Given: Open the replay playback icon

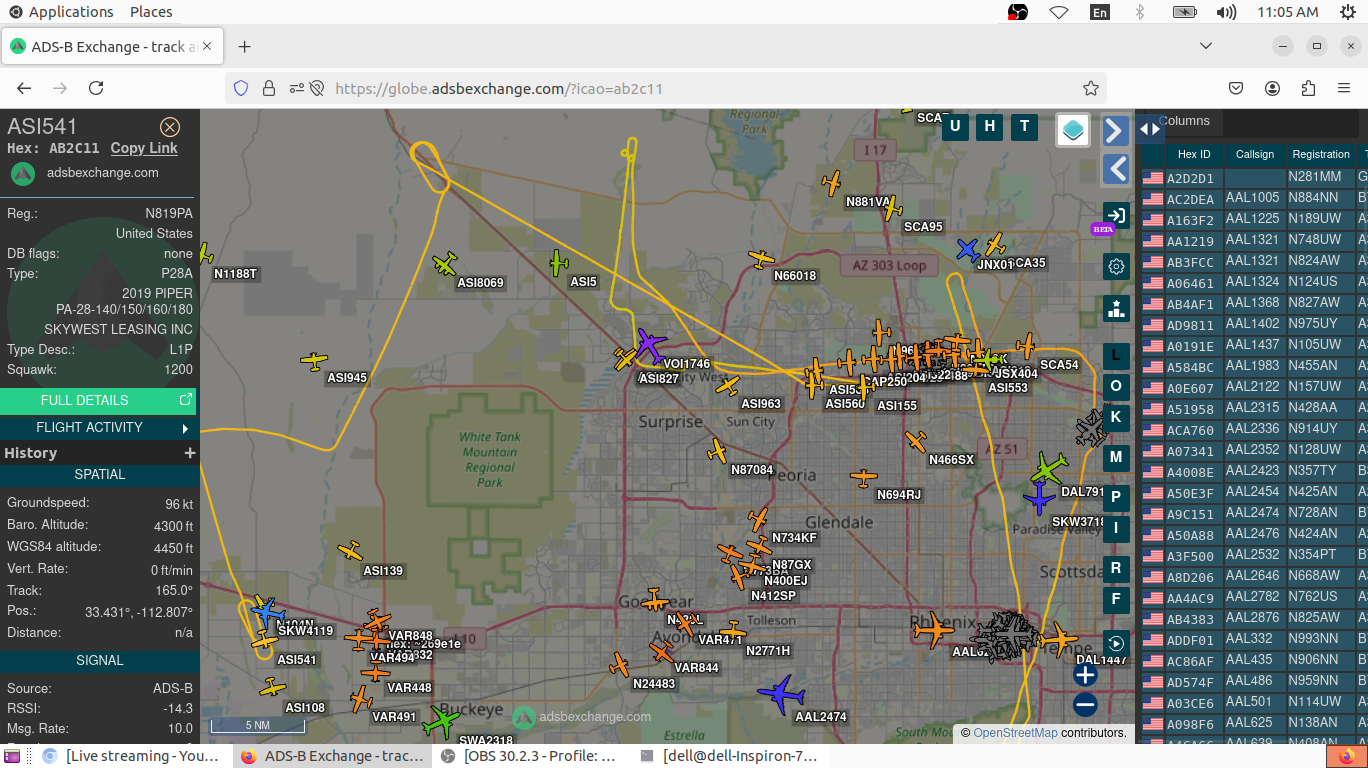Looking at the screenshot, I should (1116, 644).
